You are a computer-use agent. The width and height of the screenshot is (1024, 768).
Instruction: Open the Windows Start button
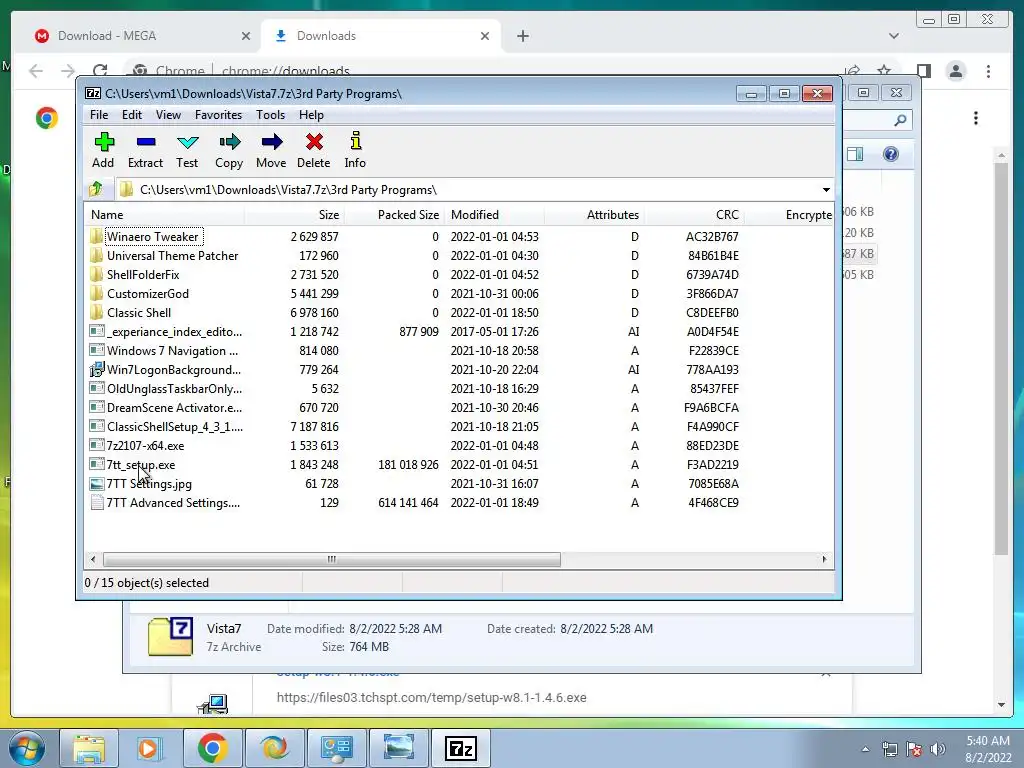click(26, 748)
